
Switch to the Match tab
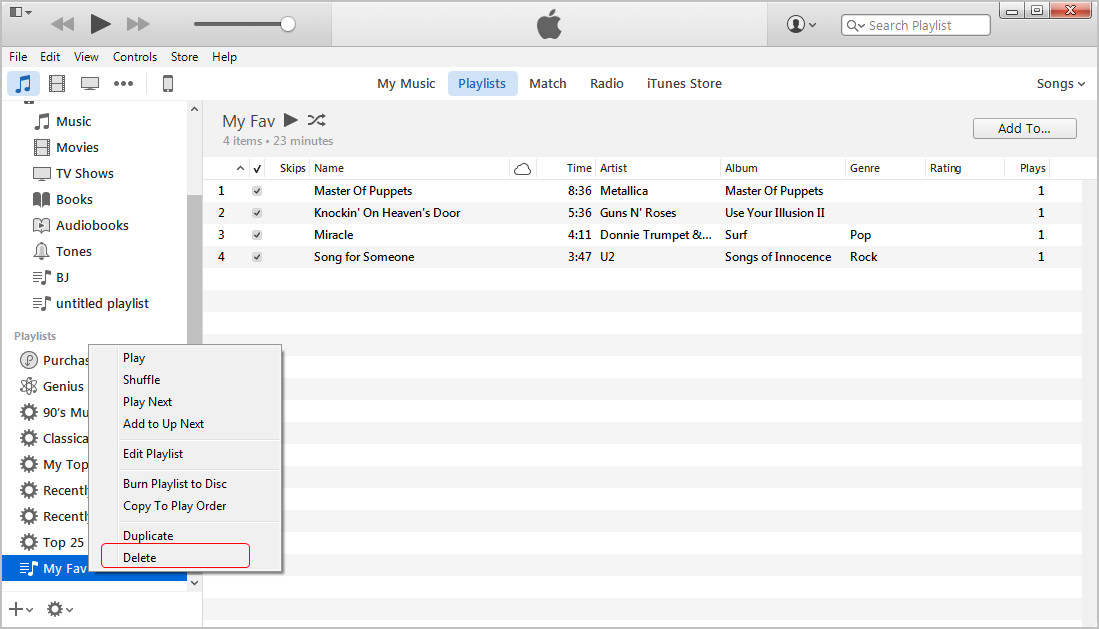tap(547, 83)
